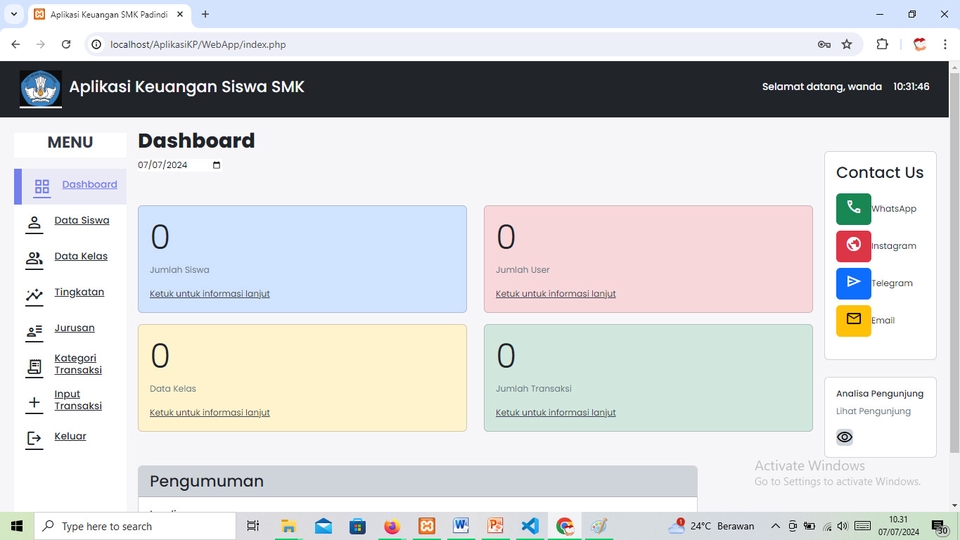Open the red Instagram globe icon
Image resolution: width=960 pixels, height=540 pixels.
click(853, 246)
